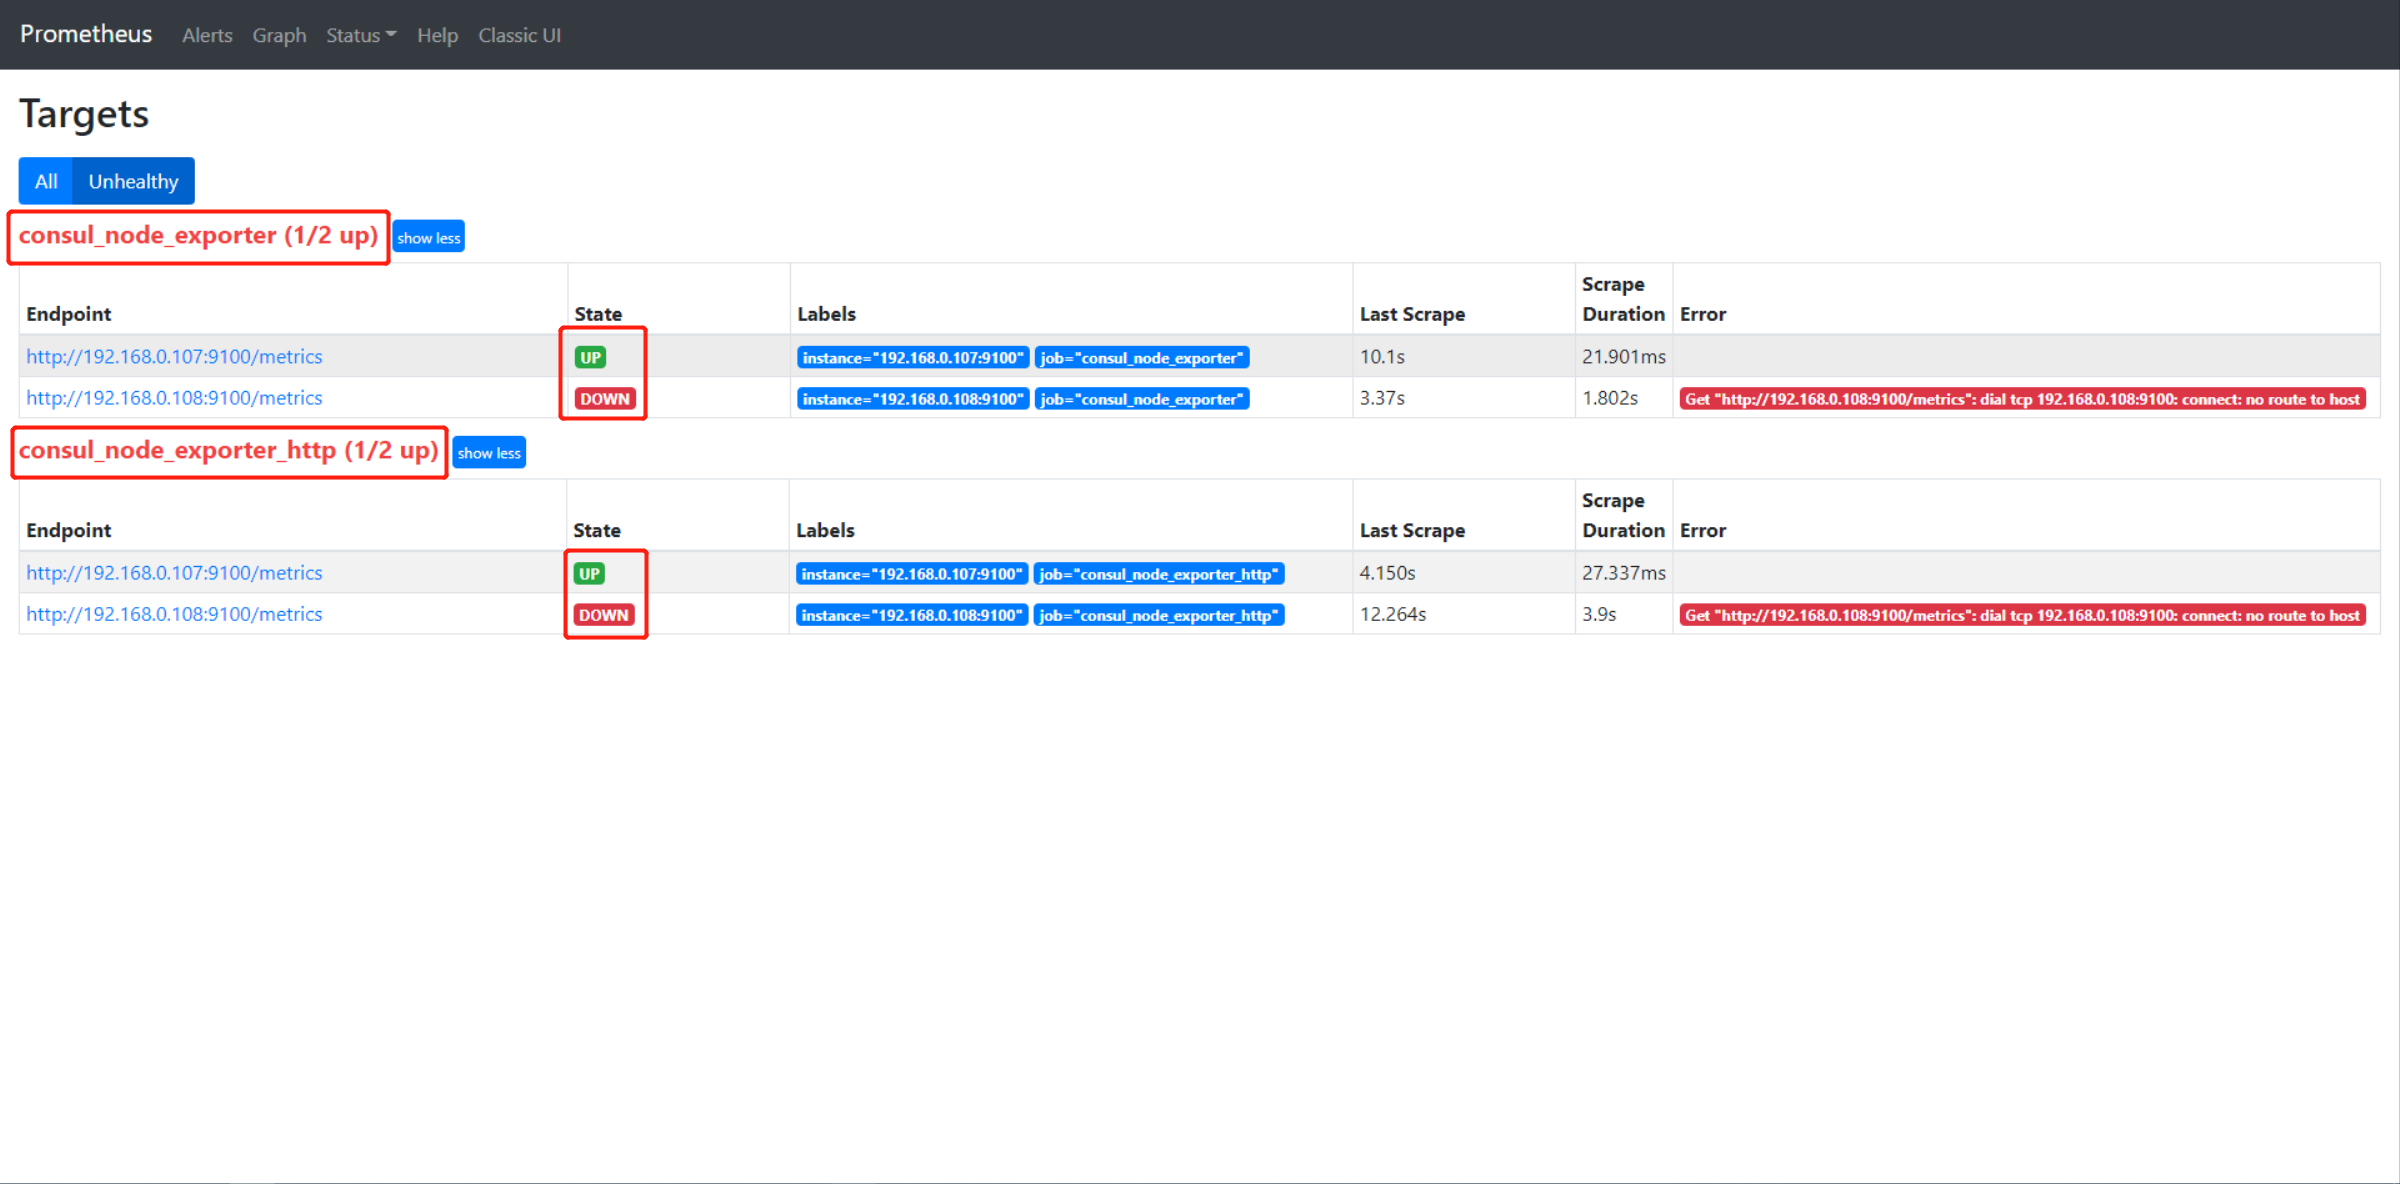Click Error column header in consul_node_exporter_http table

click(x=1703, y=529)
